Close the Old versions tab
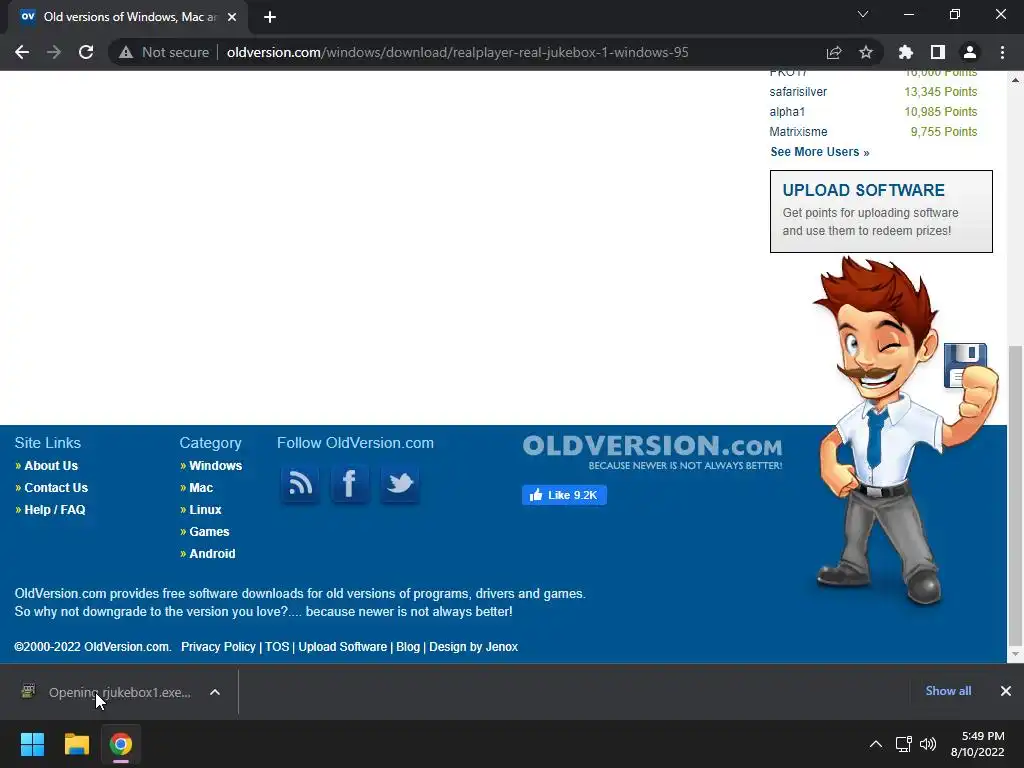Image resolution: width=1024 pixels, height=768 pixels. point(232,17)
